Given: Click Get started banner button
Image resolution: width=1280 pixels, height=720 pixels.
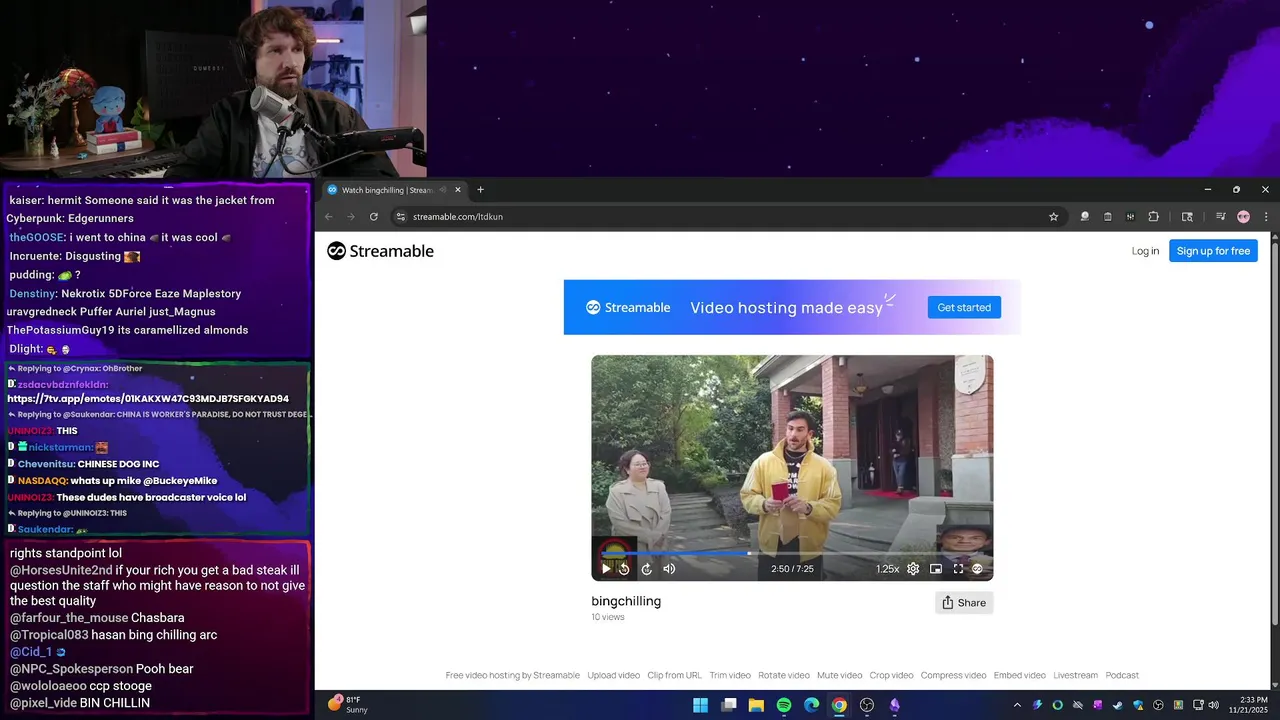Looking at the screenshot, I should tap(964, 307).
